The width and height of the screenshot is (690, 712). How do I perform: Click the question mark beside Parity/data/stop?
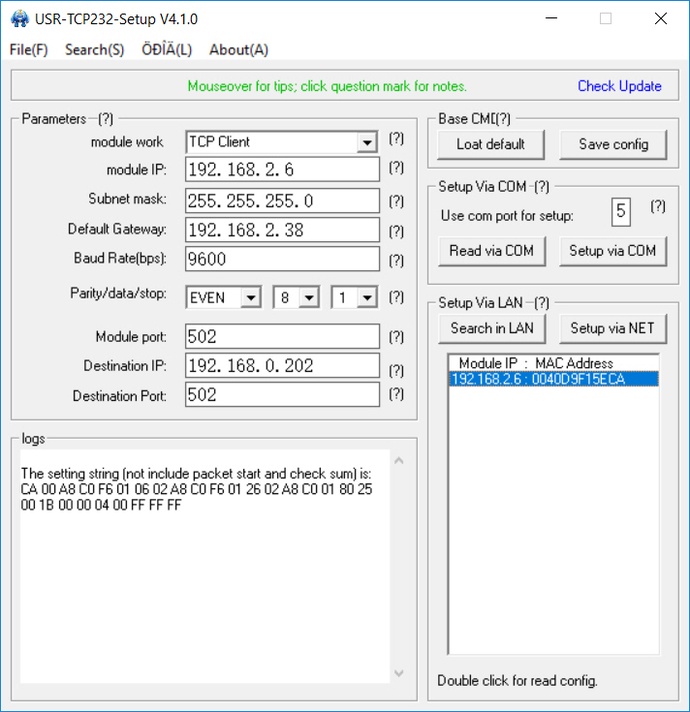pos(396,297)
